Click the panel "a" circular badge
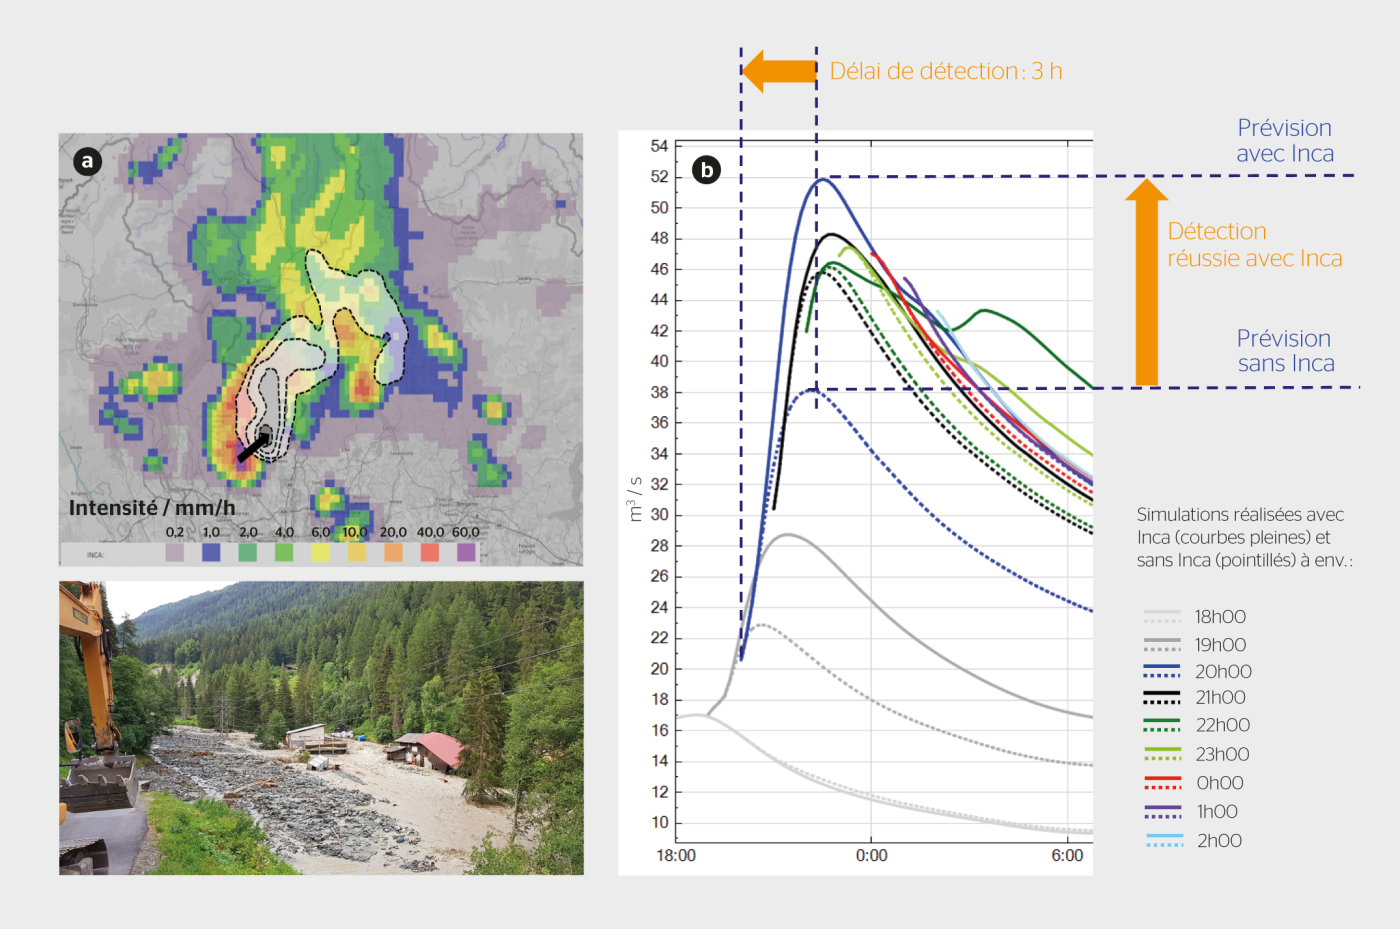 tap(88, 160)
